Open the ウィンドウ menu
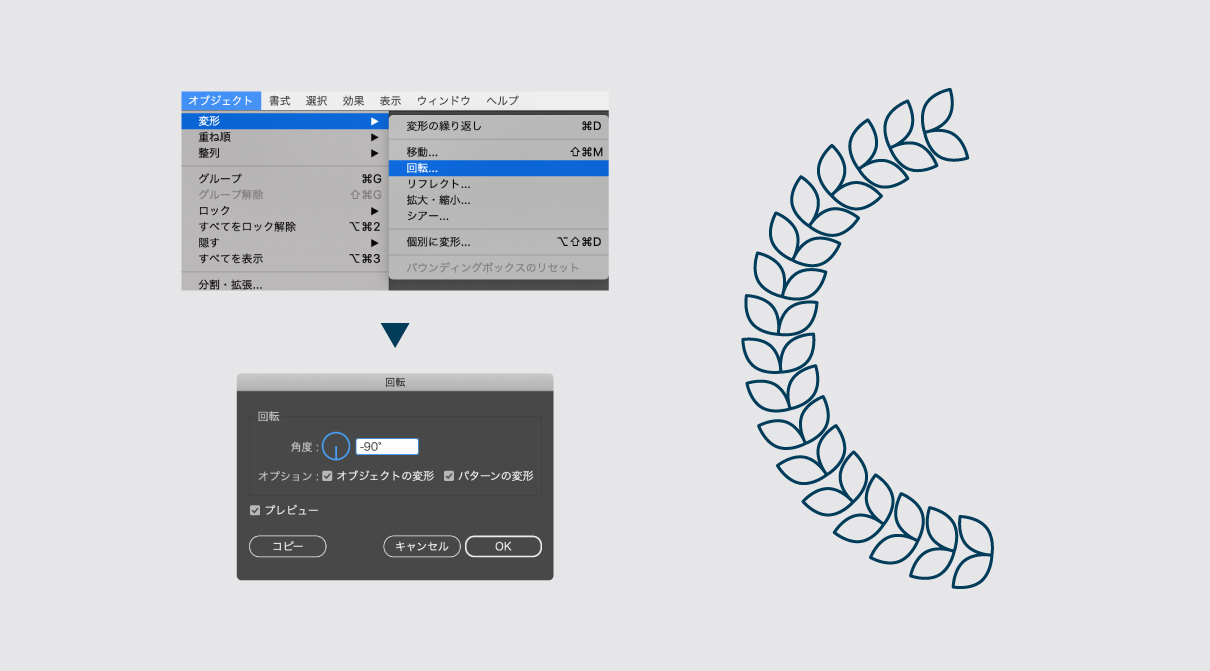The image size is (1210, 671). point(444,101)
